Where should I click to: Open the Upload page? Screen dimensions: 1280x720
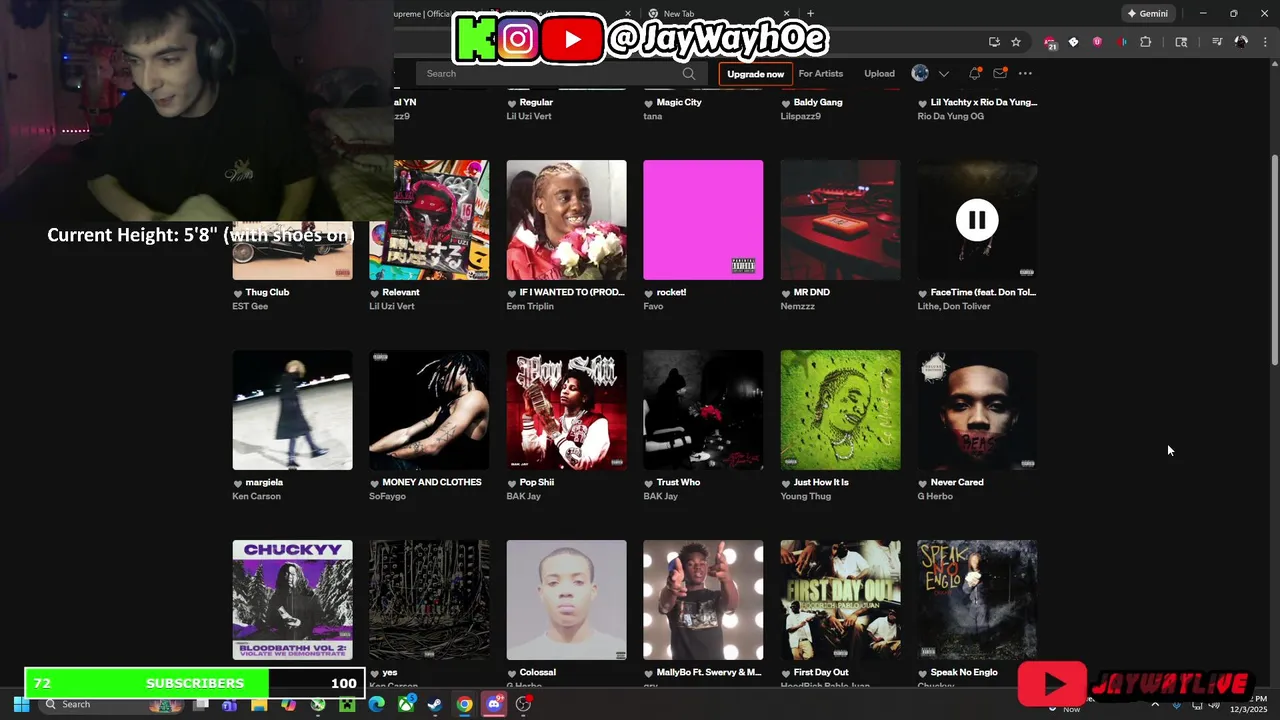click(879, 74)
